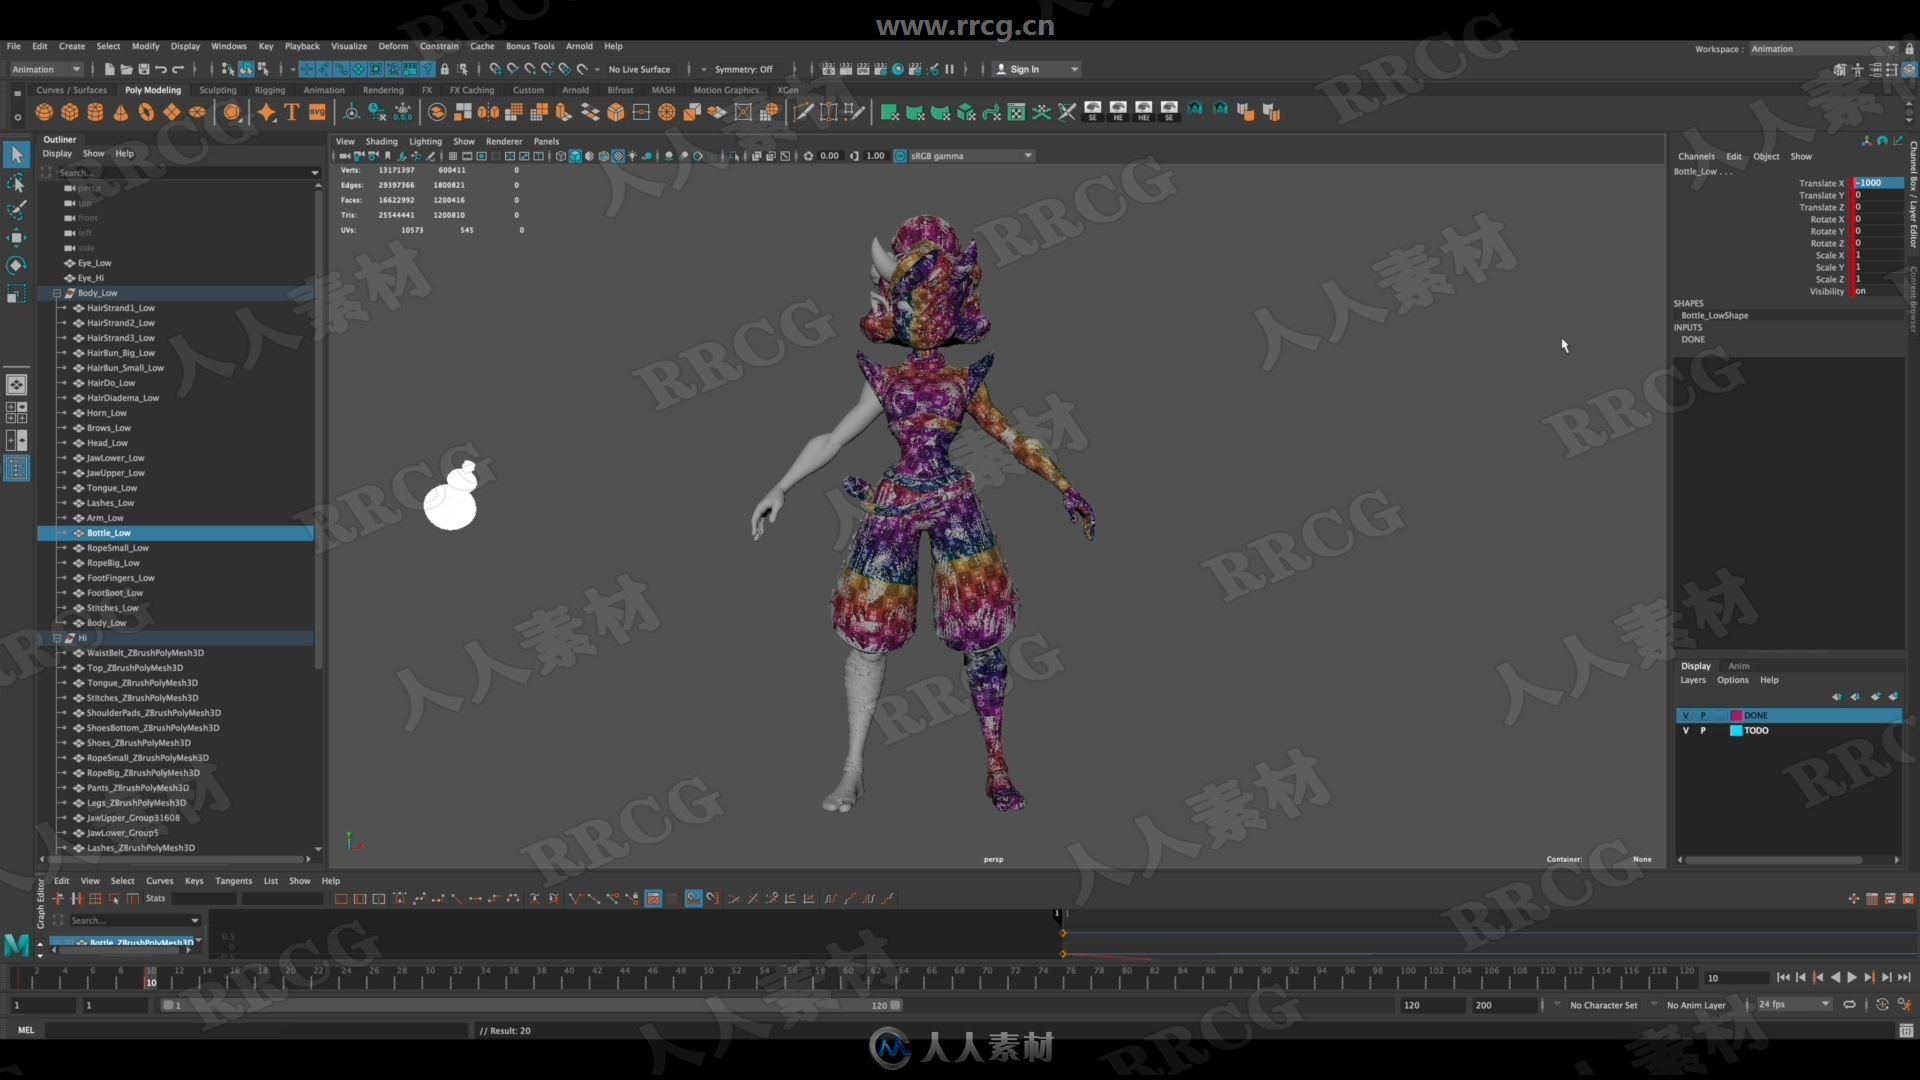Open the sRGB gamma view transform dropdown

click(970, 156)
